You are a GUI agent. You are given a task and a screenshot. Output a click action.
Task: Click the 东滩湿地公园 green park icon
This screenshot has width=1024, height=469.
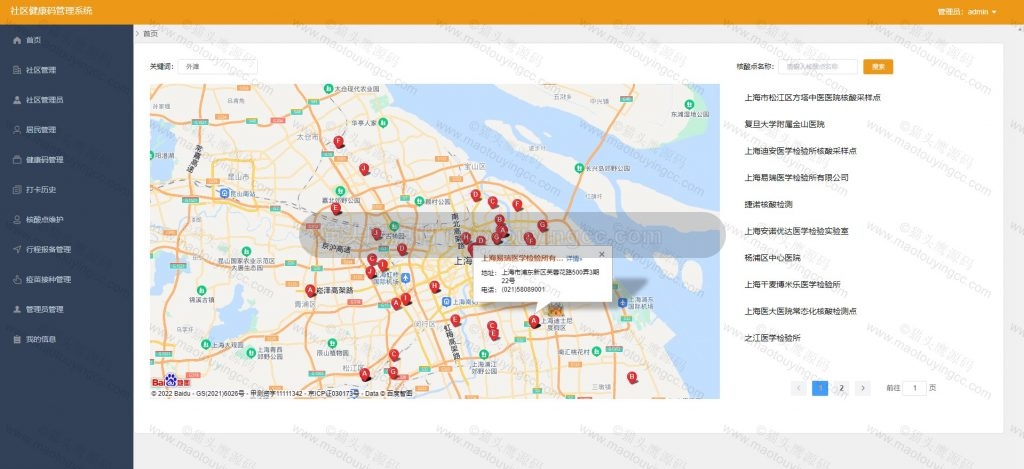tap(689, 105)
